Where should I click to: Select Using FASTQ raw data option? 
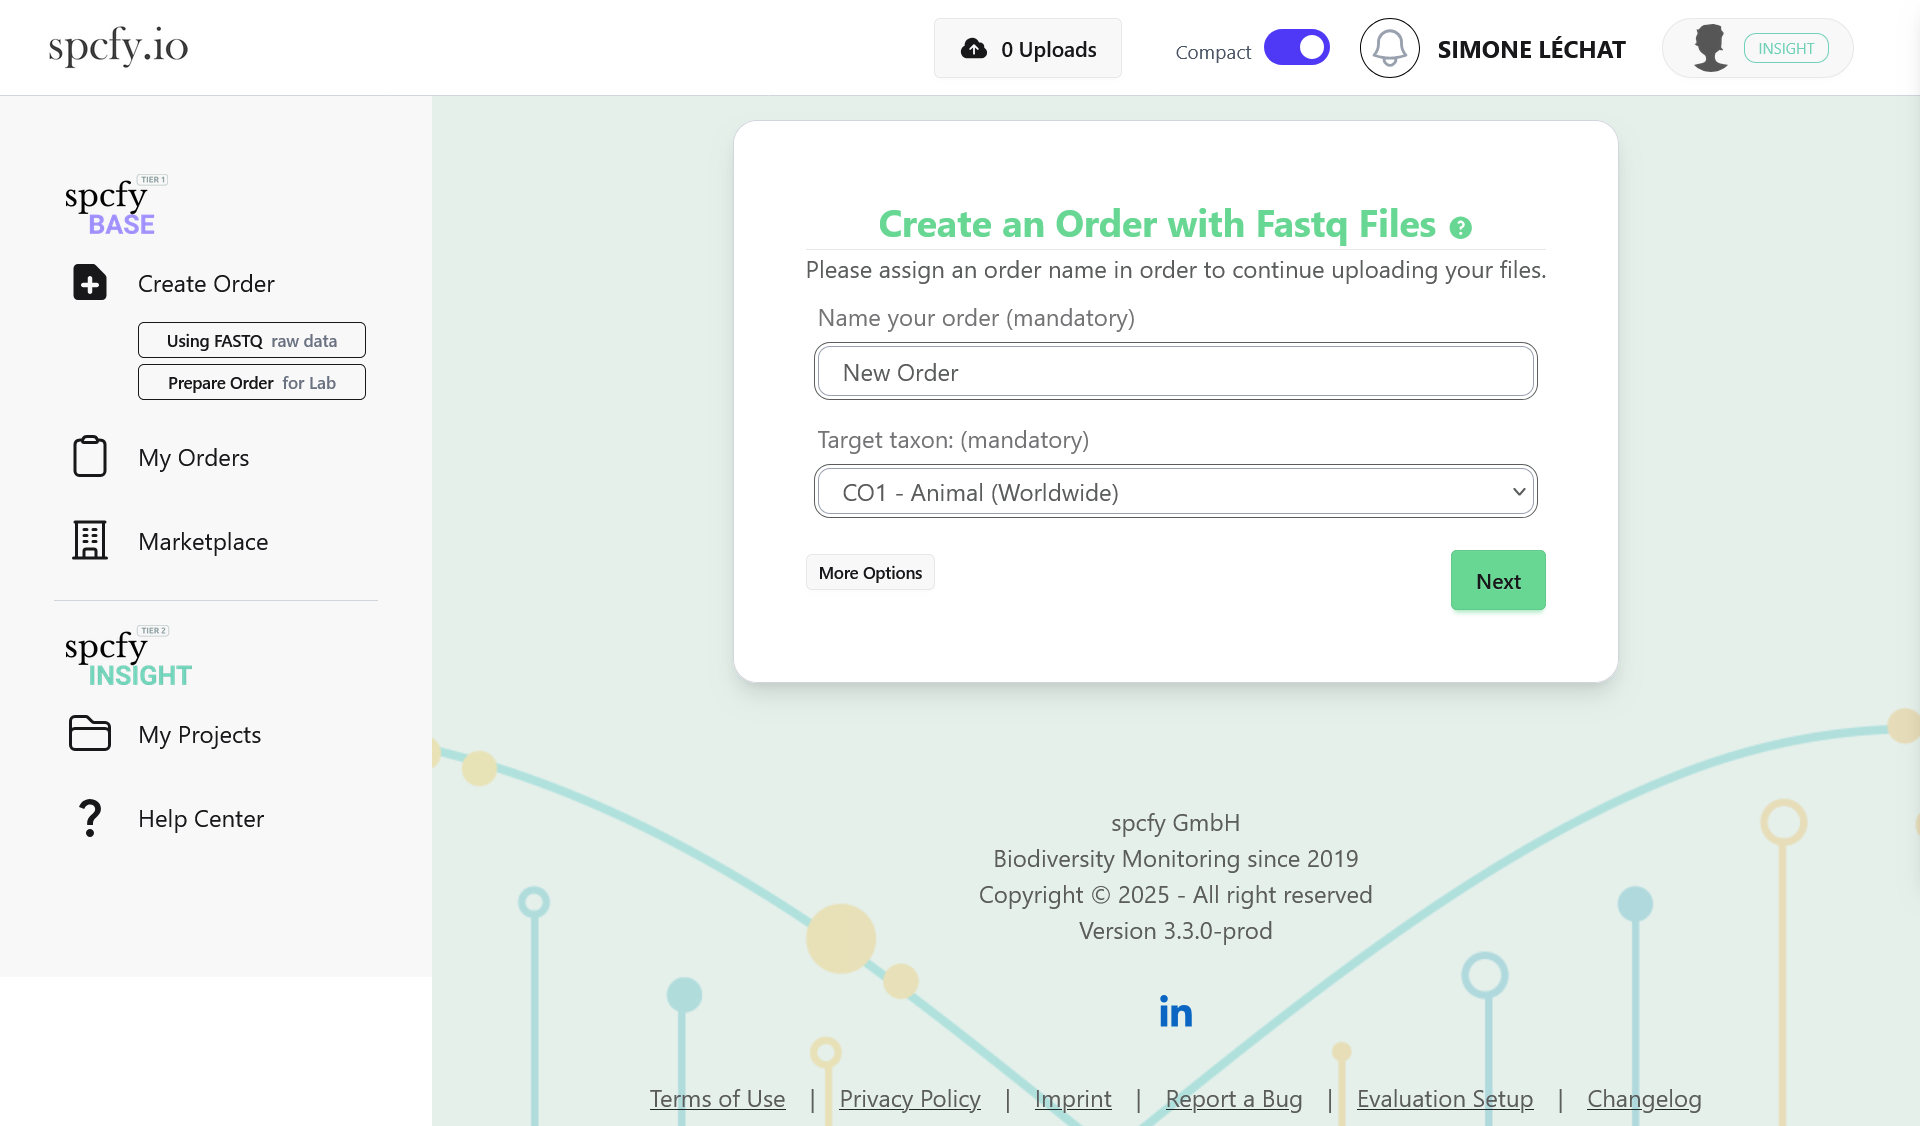(x=251, y=340)
